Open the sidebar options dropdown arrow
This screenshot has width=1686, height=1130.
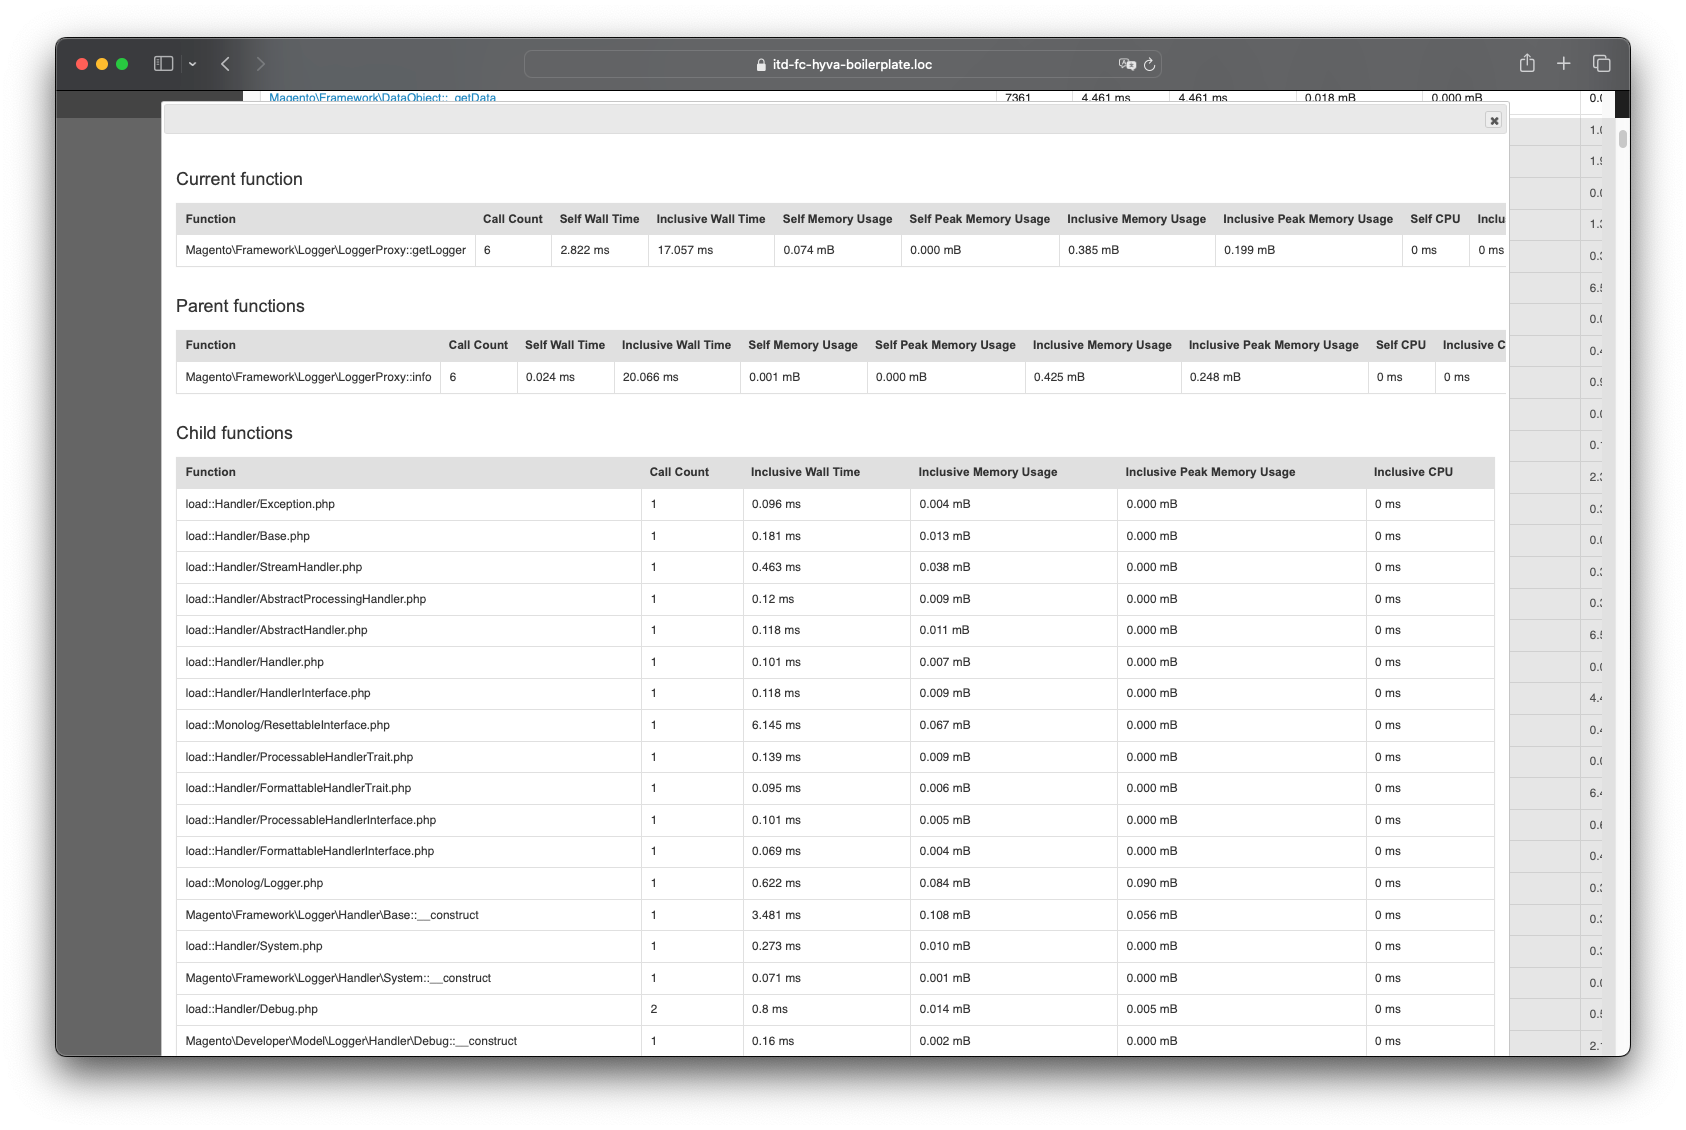192,64
